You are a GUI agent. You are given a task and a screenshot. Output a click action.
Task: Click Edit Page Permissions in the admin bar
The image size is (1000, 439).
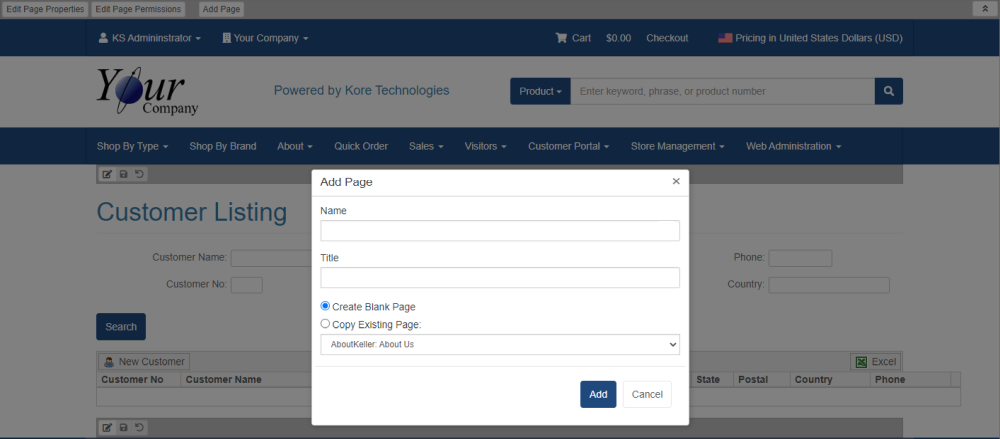pyautogui.click(x=139, y=9)
